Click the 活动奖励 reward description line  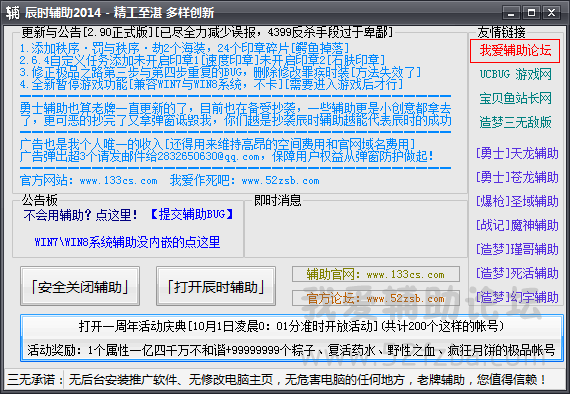(291, 350)
